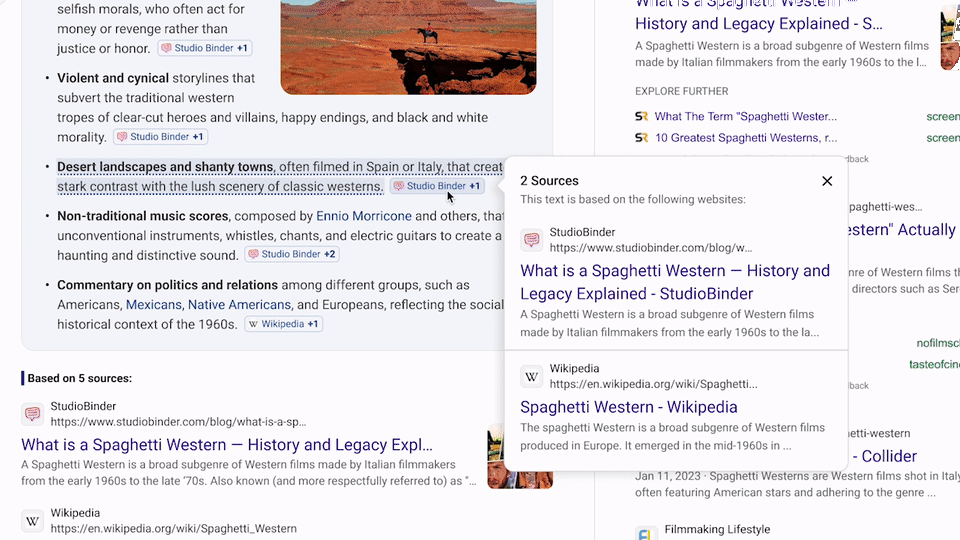Open Collider search result title

(x=883, y=456)
